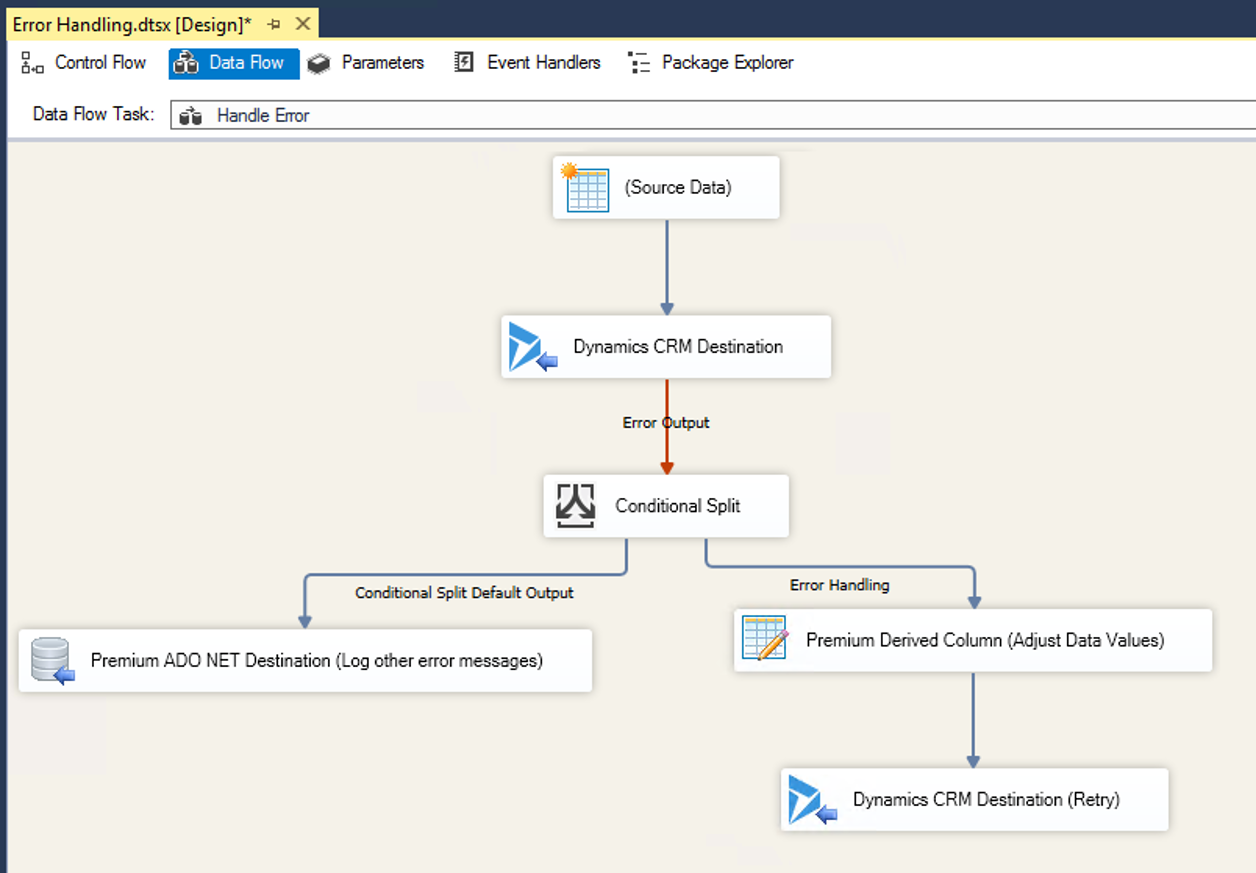This screenshot has width=1256, height=873.
Task: Select the Premium Derived Column (Adjust Data Values) text
Action: click(985, 640)
